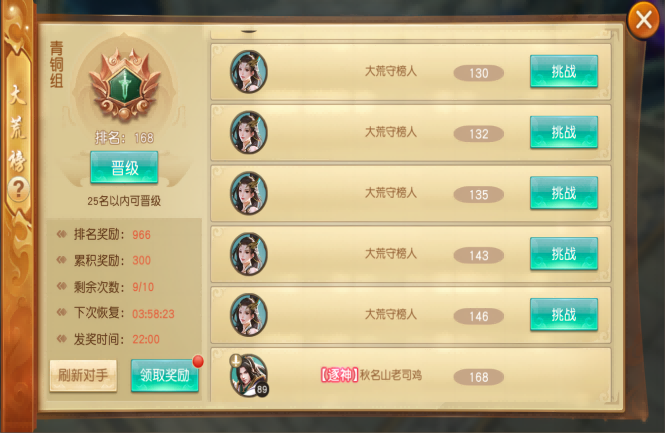Challenge the rank 130 opponent
665x433 pixels.
coord(564,71)
